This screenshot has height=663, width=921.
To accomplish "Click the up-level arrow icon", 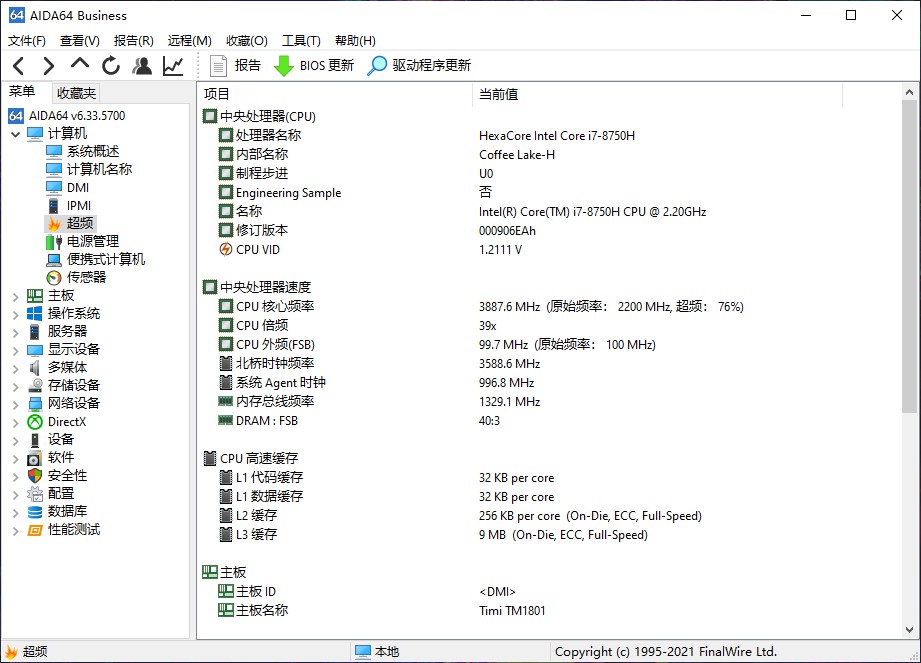I will click(x=80, y=65).
